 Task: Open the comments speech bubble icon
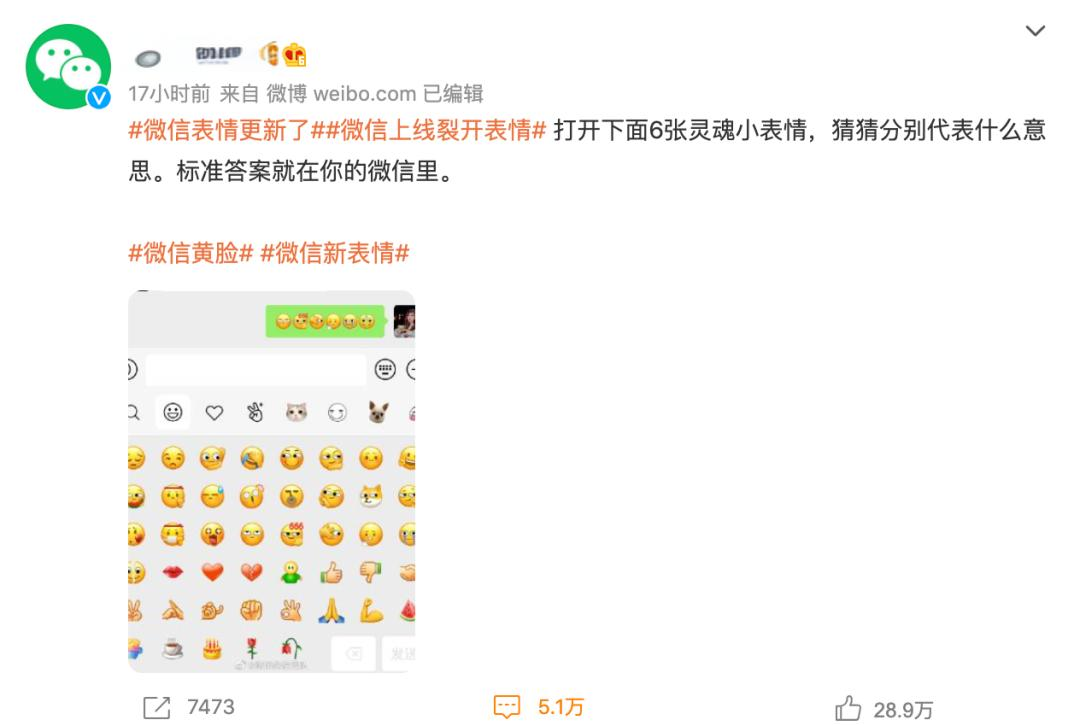pyautogui.click(x=507, y=706)
